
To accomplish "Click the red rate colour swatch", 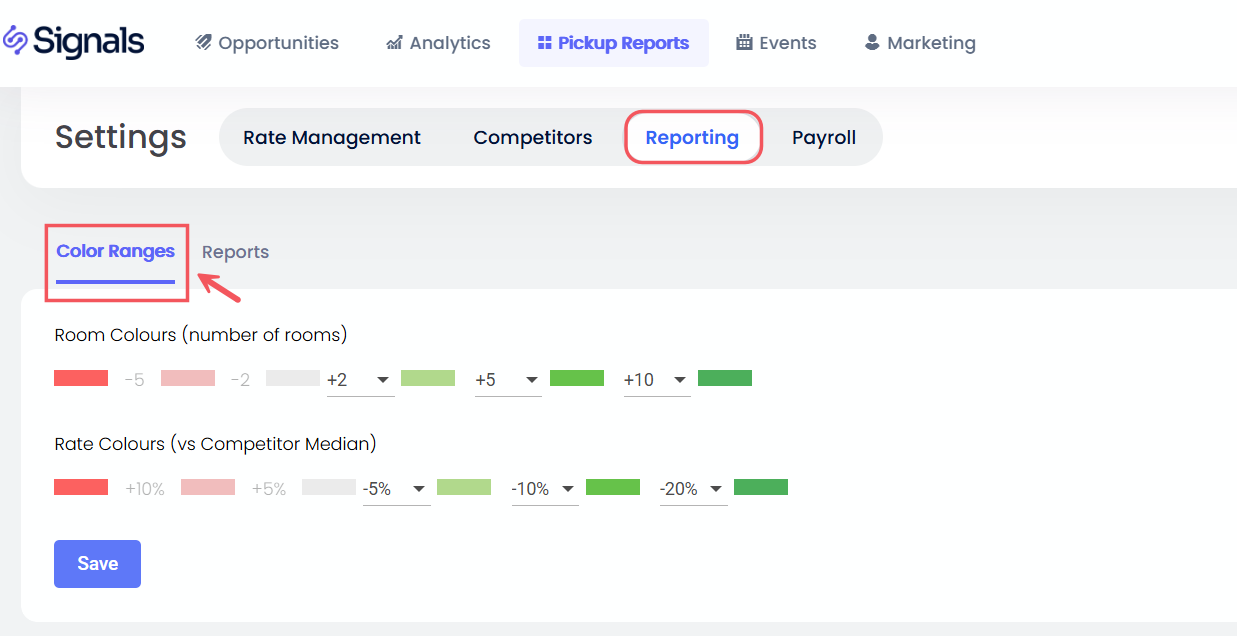I will pyautogui.click(x=81, y=487).
